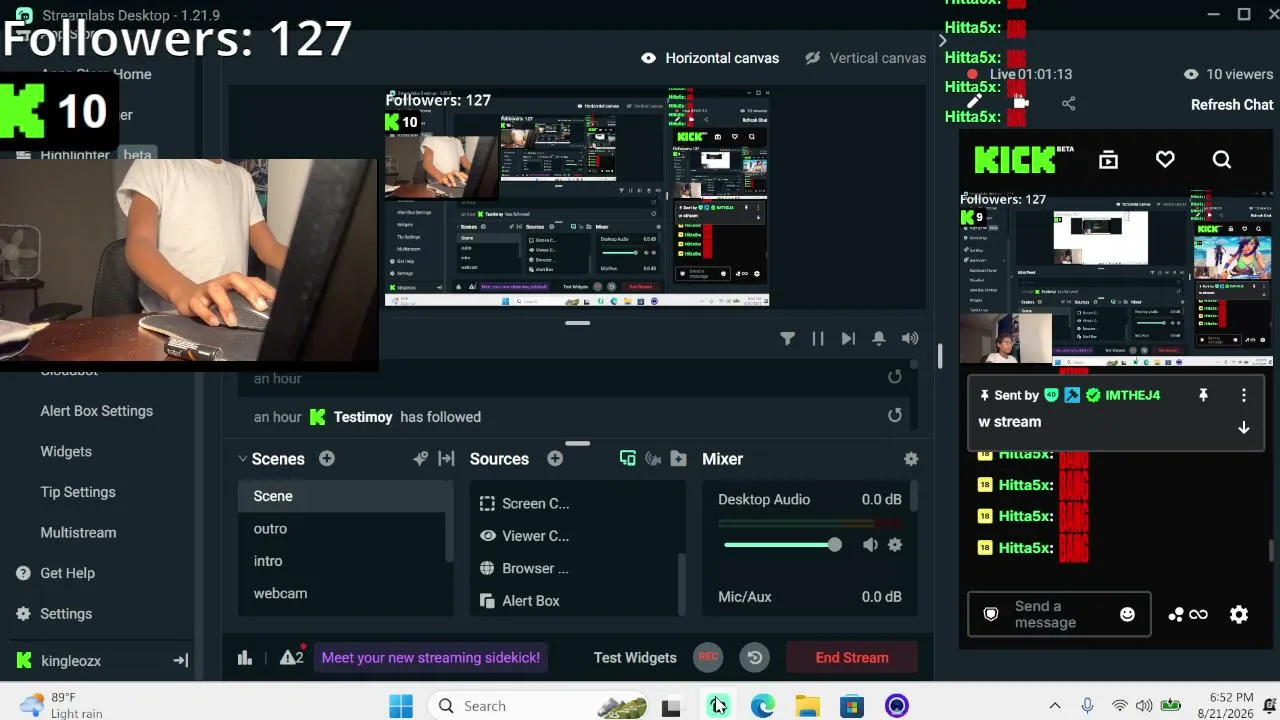Select the Viewer Count source
The width and height of the screenshot is (1280, 720).
coord(576,536)
